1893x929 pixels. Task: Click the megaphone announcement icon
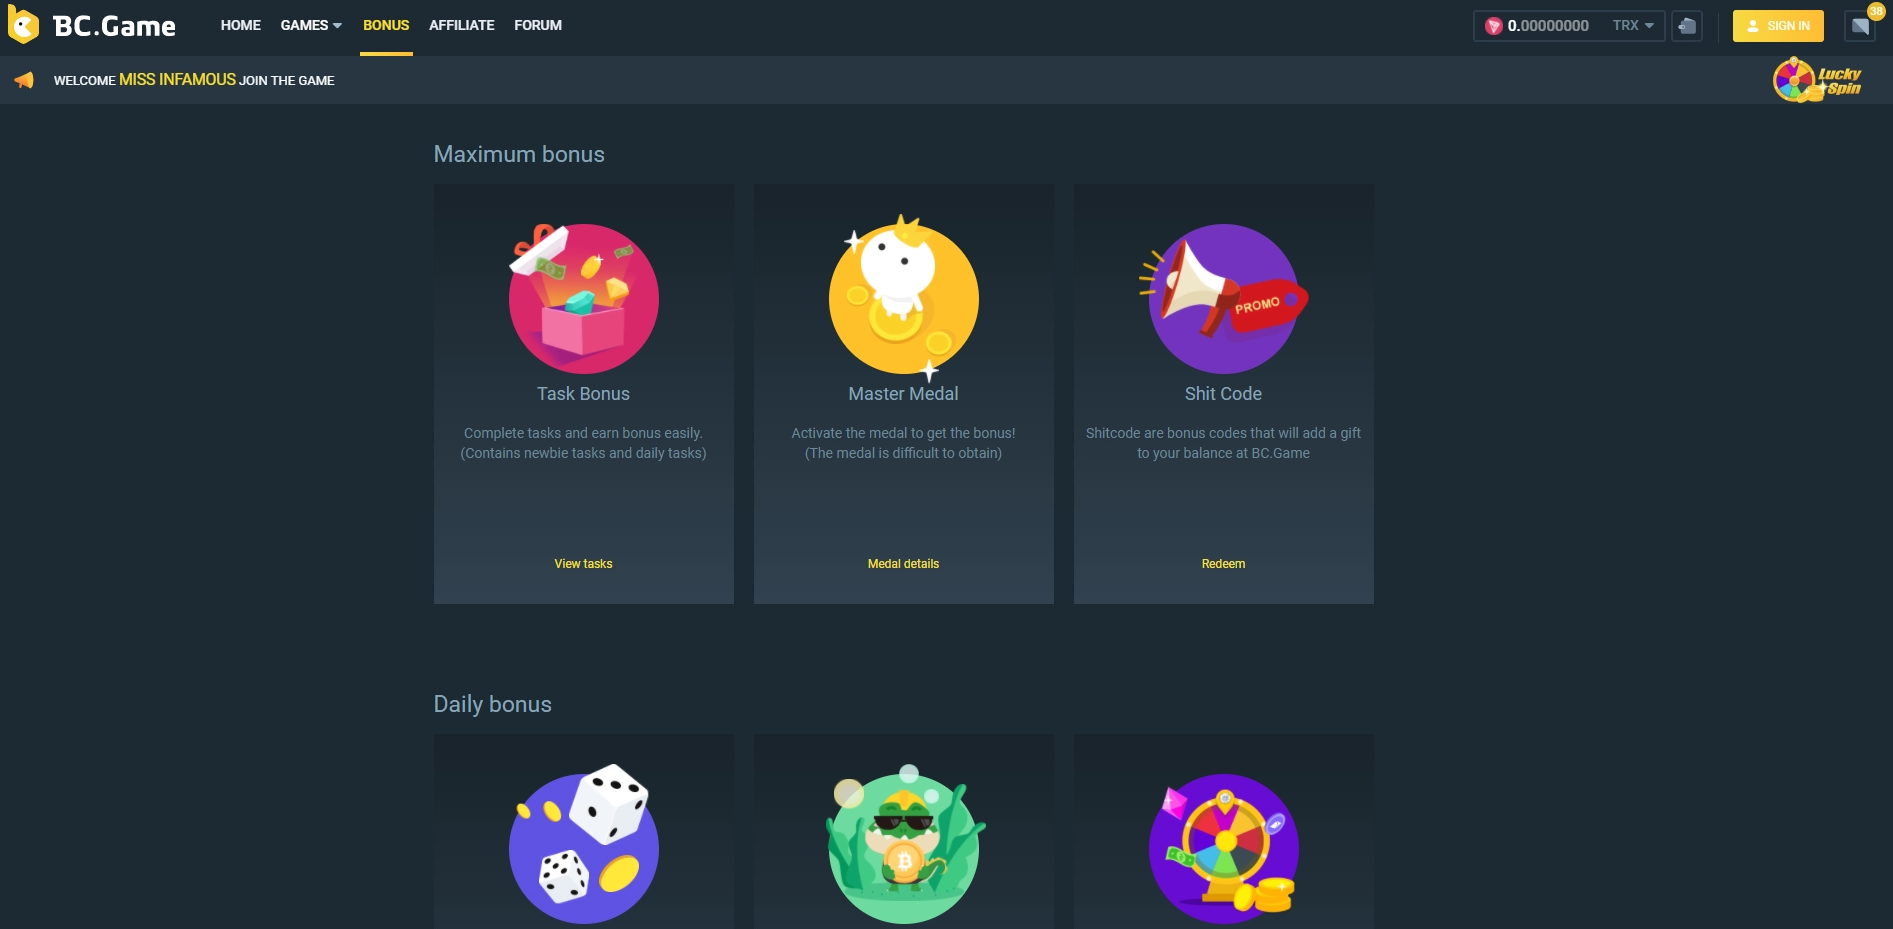point(24,80)
